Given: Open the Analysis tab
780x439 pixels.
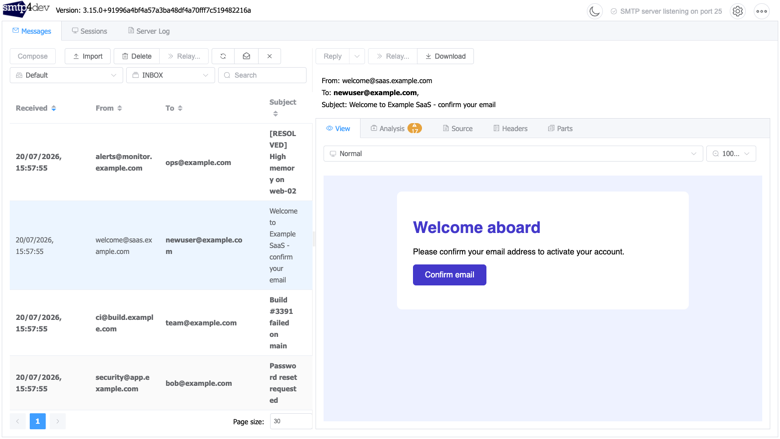Looking at the screenshot, I should [396, 128].
